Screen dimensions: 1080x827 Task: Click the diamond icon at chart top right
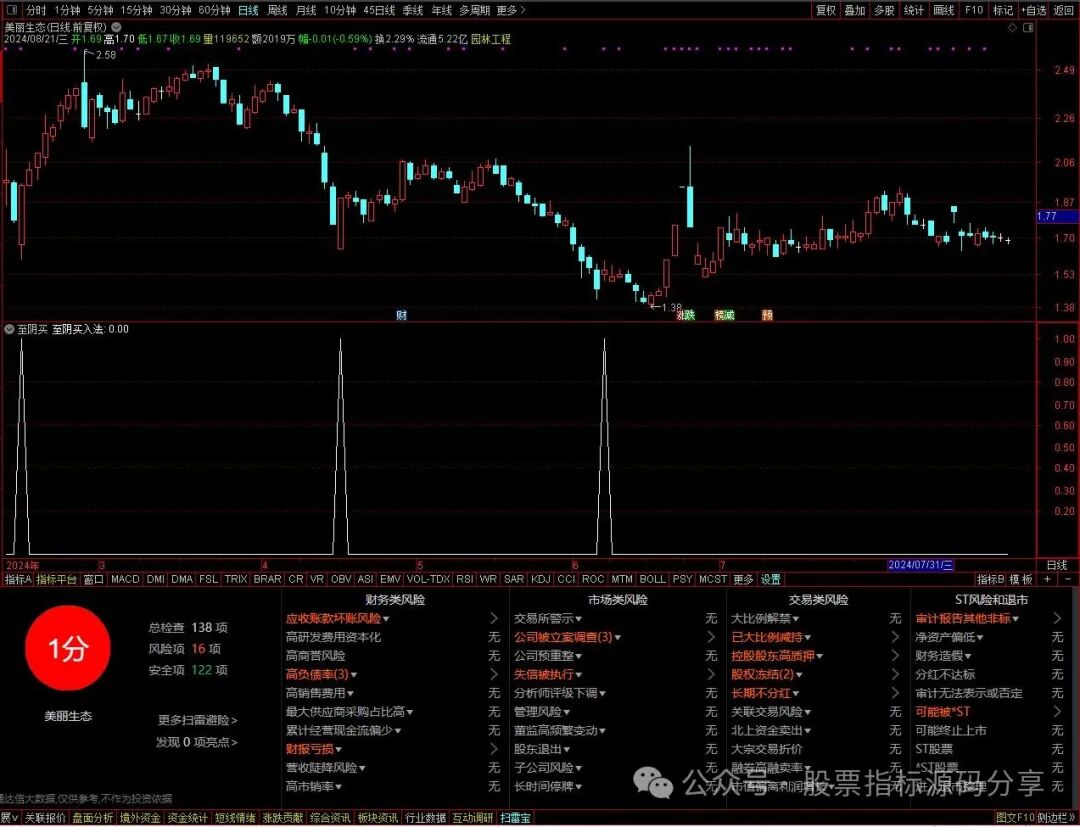click(1012, 28)
